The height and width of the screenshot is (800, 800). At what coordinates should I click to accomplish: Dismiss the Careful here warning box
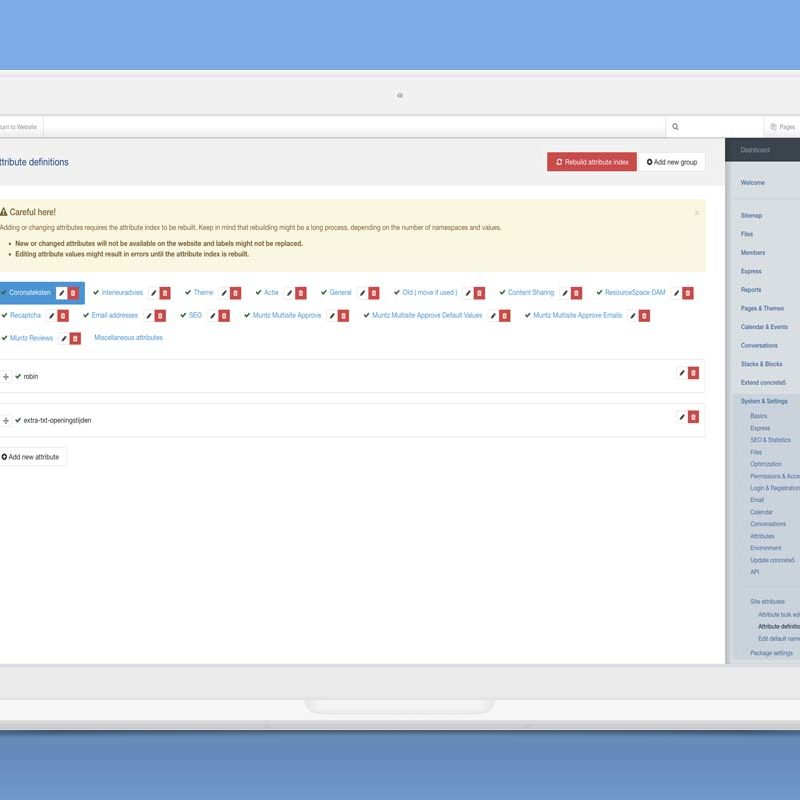tap(696, 213)
